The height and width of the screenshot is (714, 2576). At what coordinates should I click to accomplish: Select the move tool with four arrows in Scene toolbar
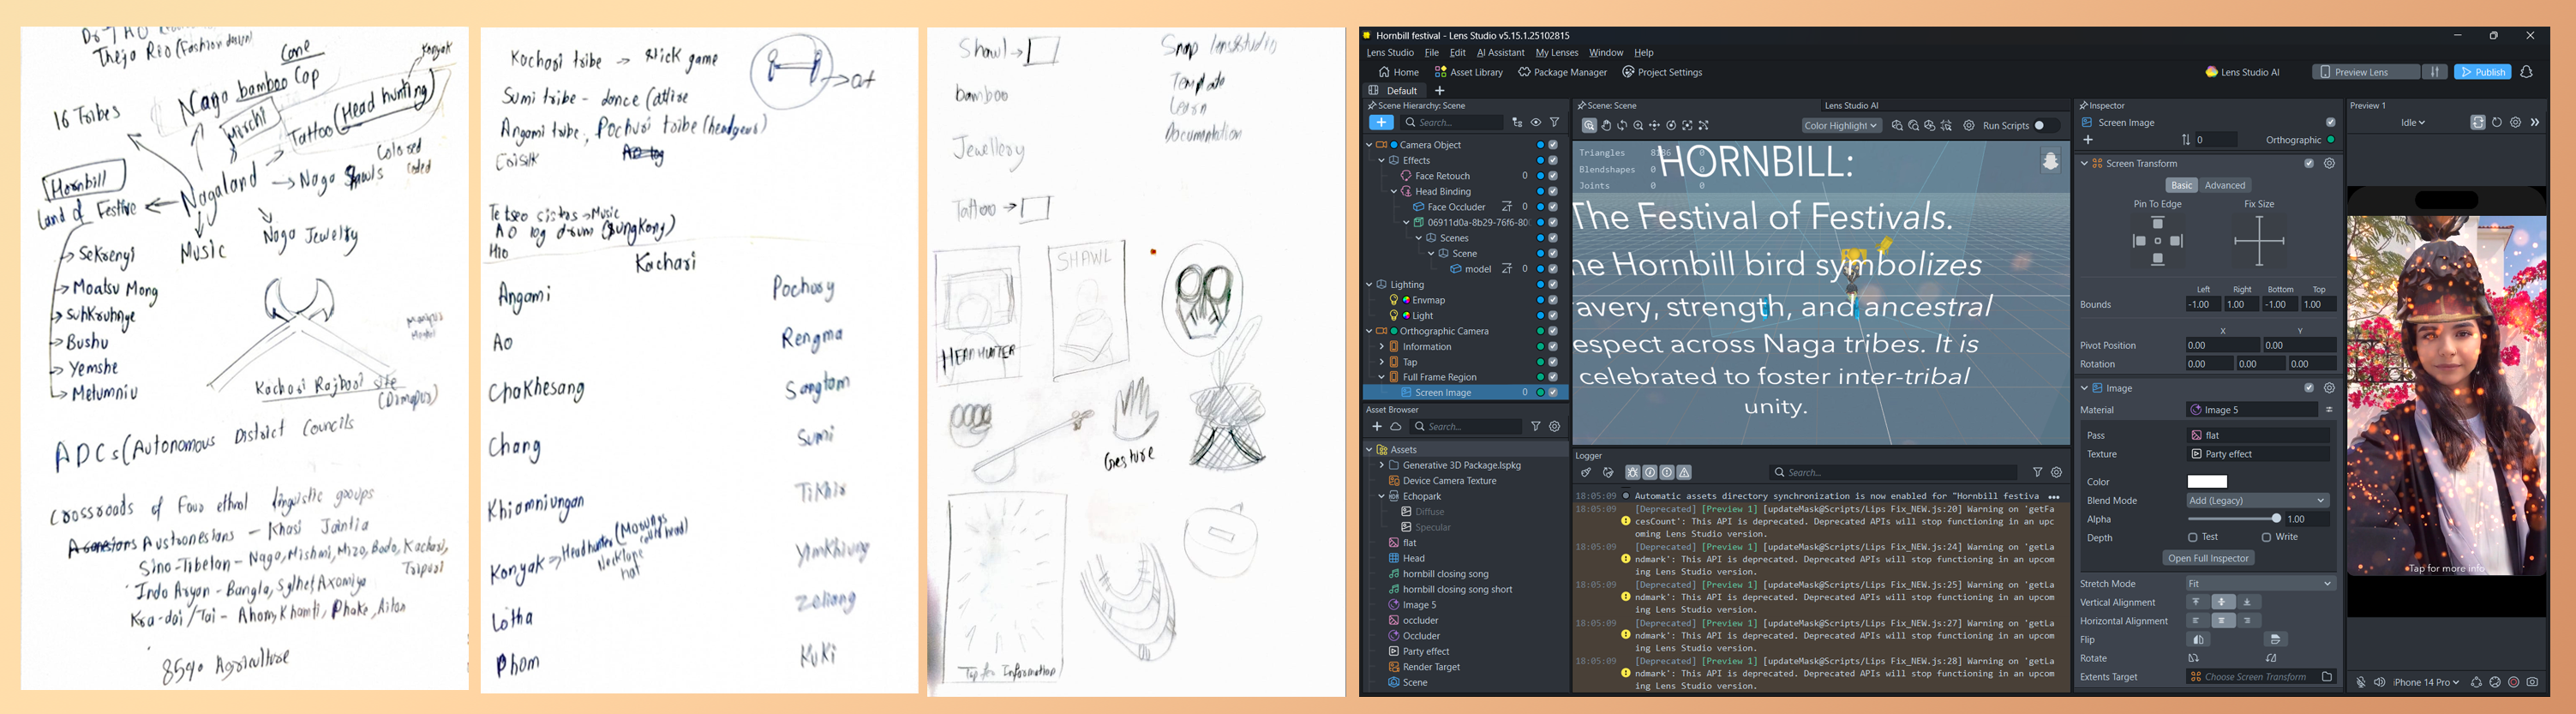point(1654,126)
